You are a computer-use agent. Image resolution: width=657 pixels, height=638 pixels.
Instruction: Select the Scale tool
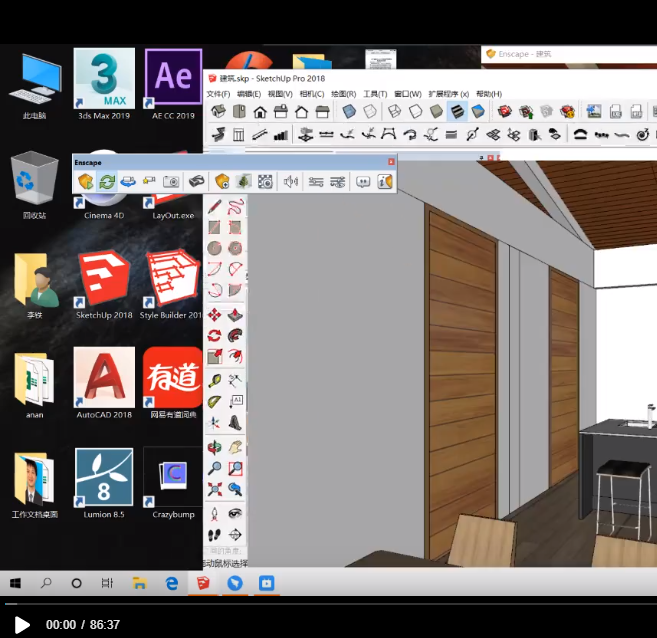click(215, 356)
